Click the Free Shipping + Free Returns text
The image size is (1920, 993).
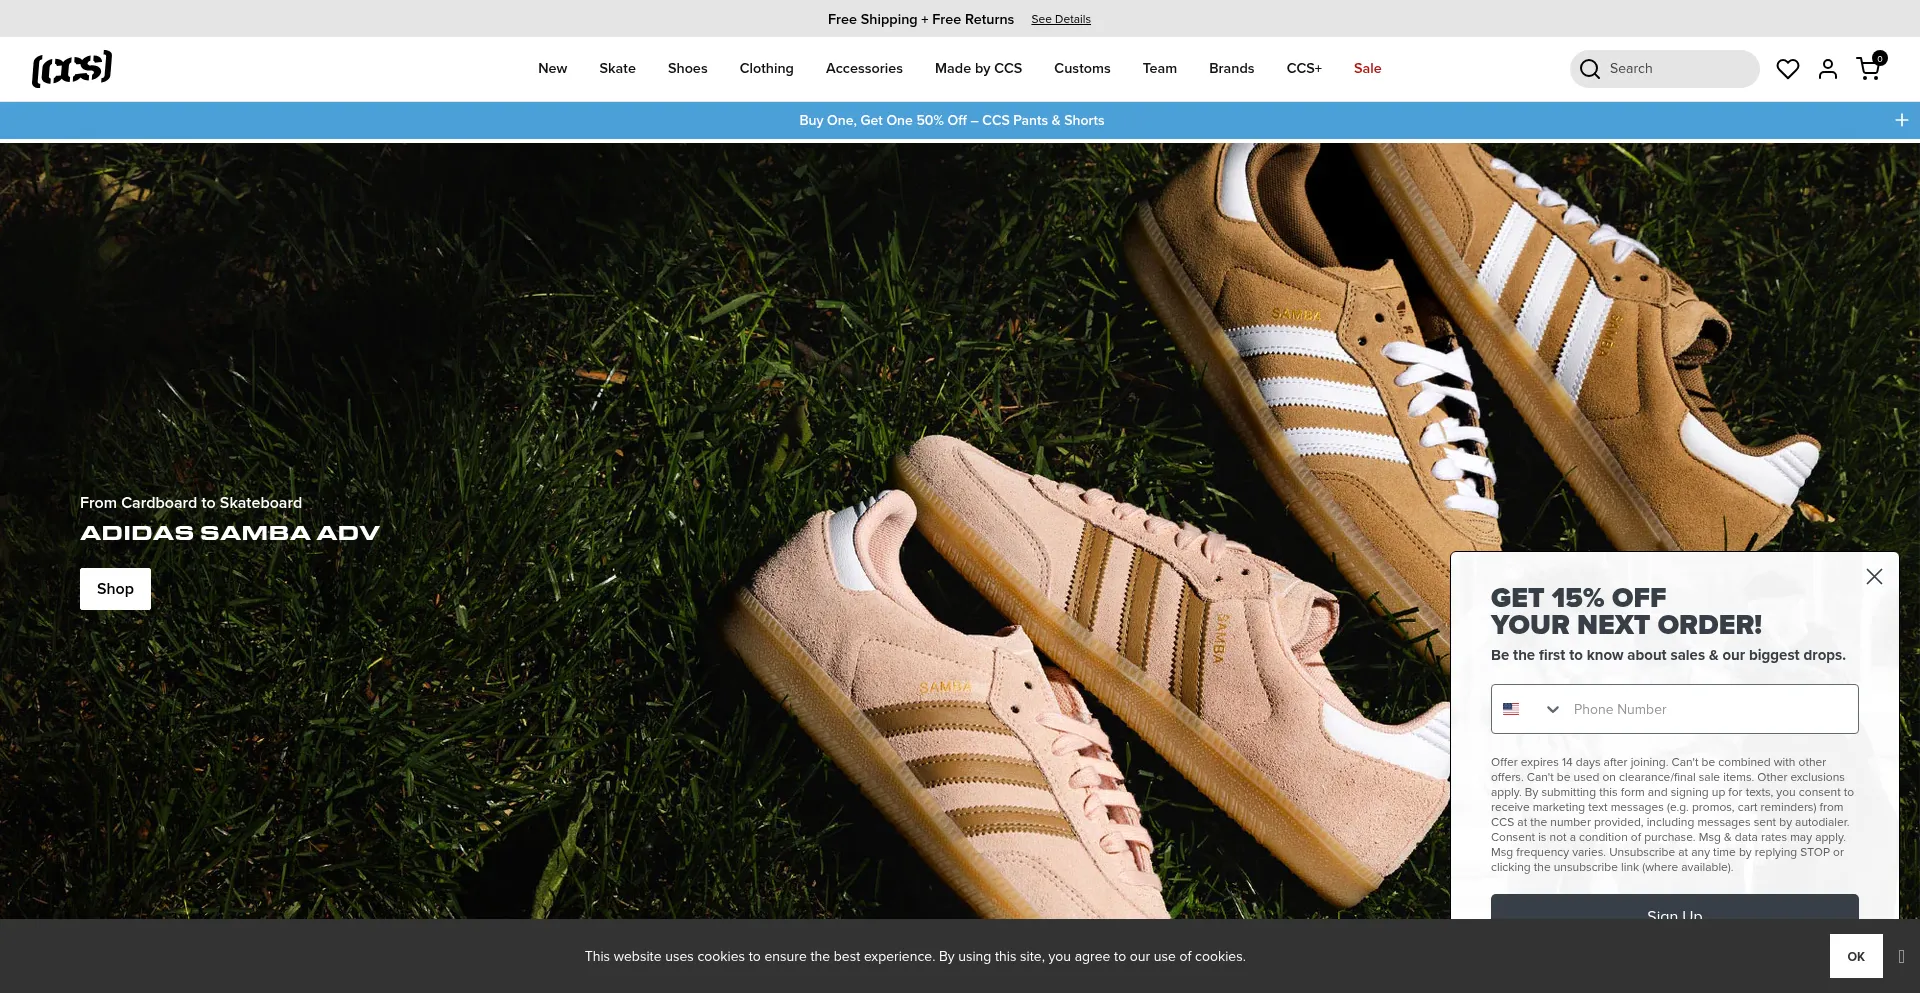(x=920, y=19)
